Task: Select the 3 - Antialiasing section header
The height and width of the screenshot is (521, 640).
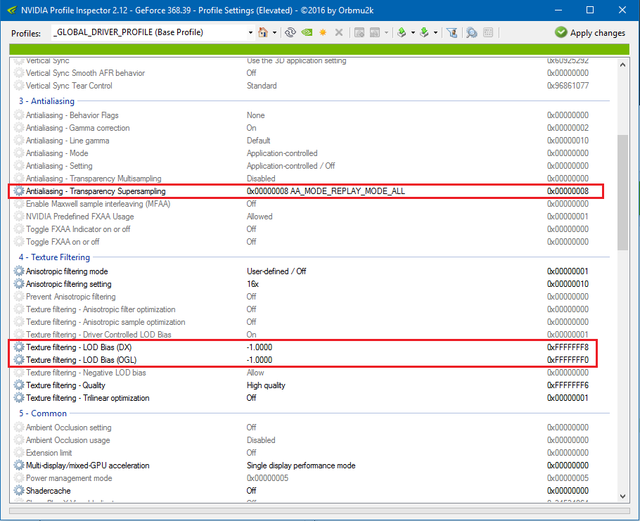Action: click(47, 101)
